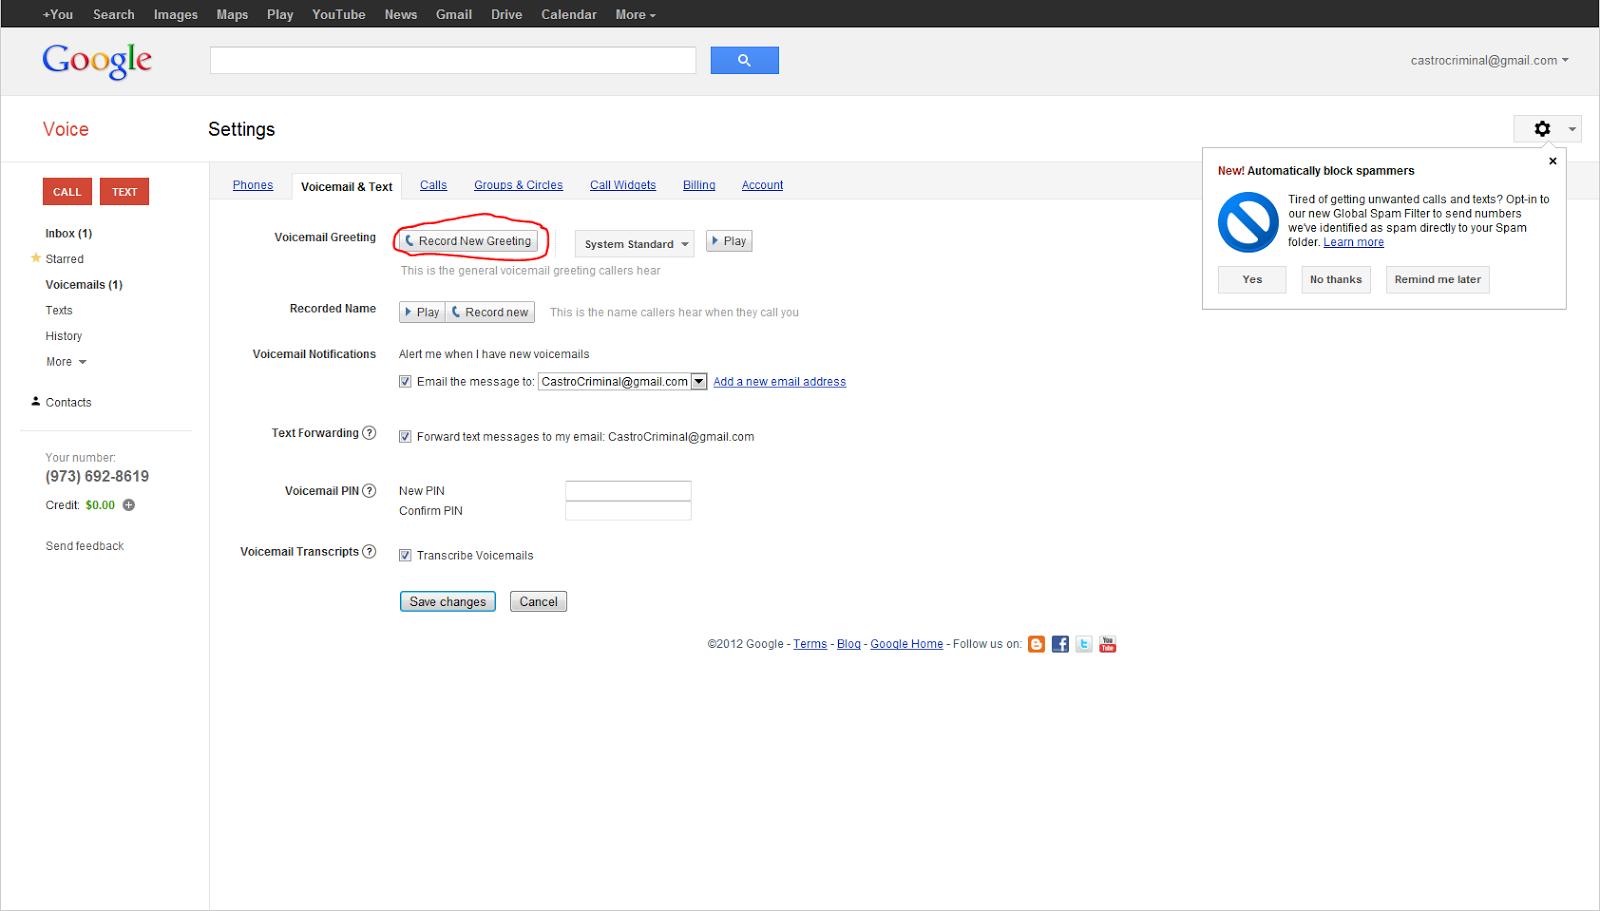Open Learn more link in popup
1600x911 pixels.
point(1354,242)
